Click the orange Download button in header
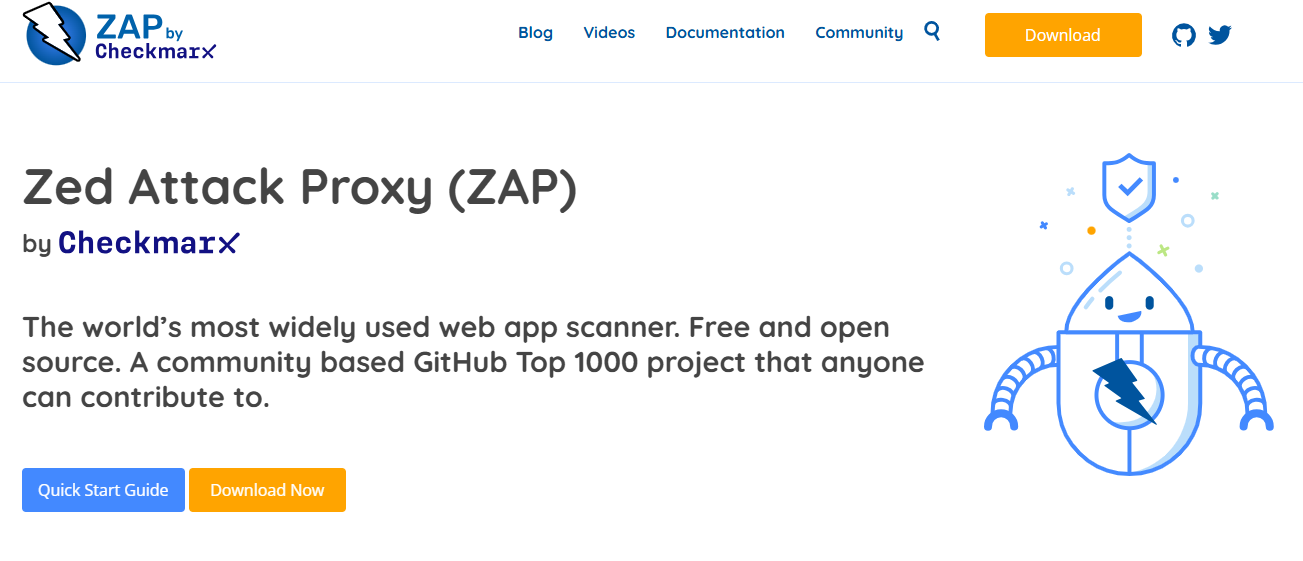 click(1063, 35)
